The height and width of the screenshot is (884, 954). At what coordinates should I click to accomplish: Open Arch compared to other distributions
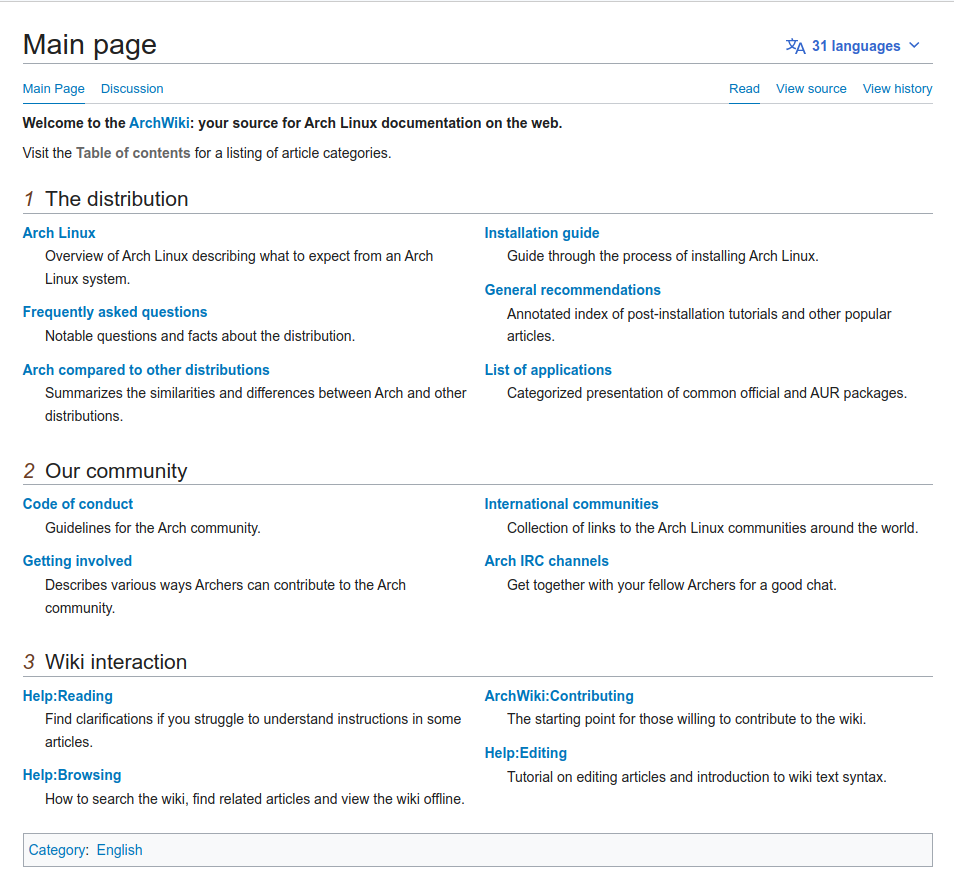(146, 370)
